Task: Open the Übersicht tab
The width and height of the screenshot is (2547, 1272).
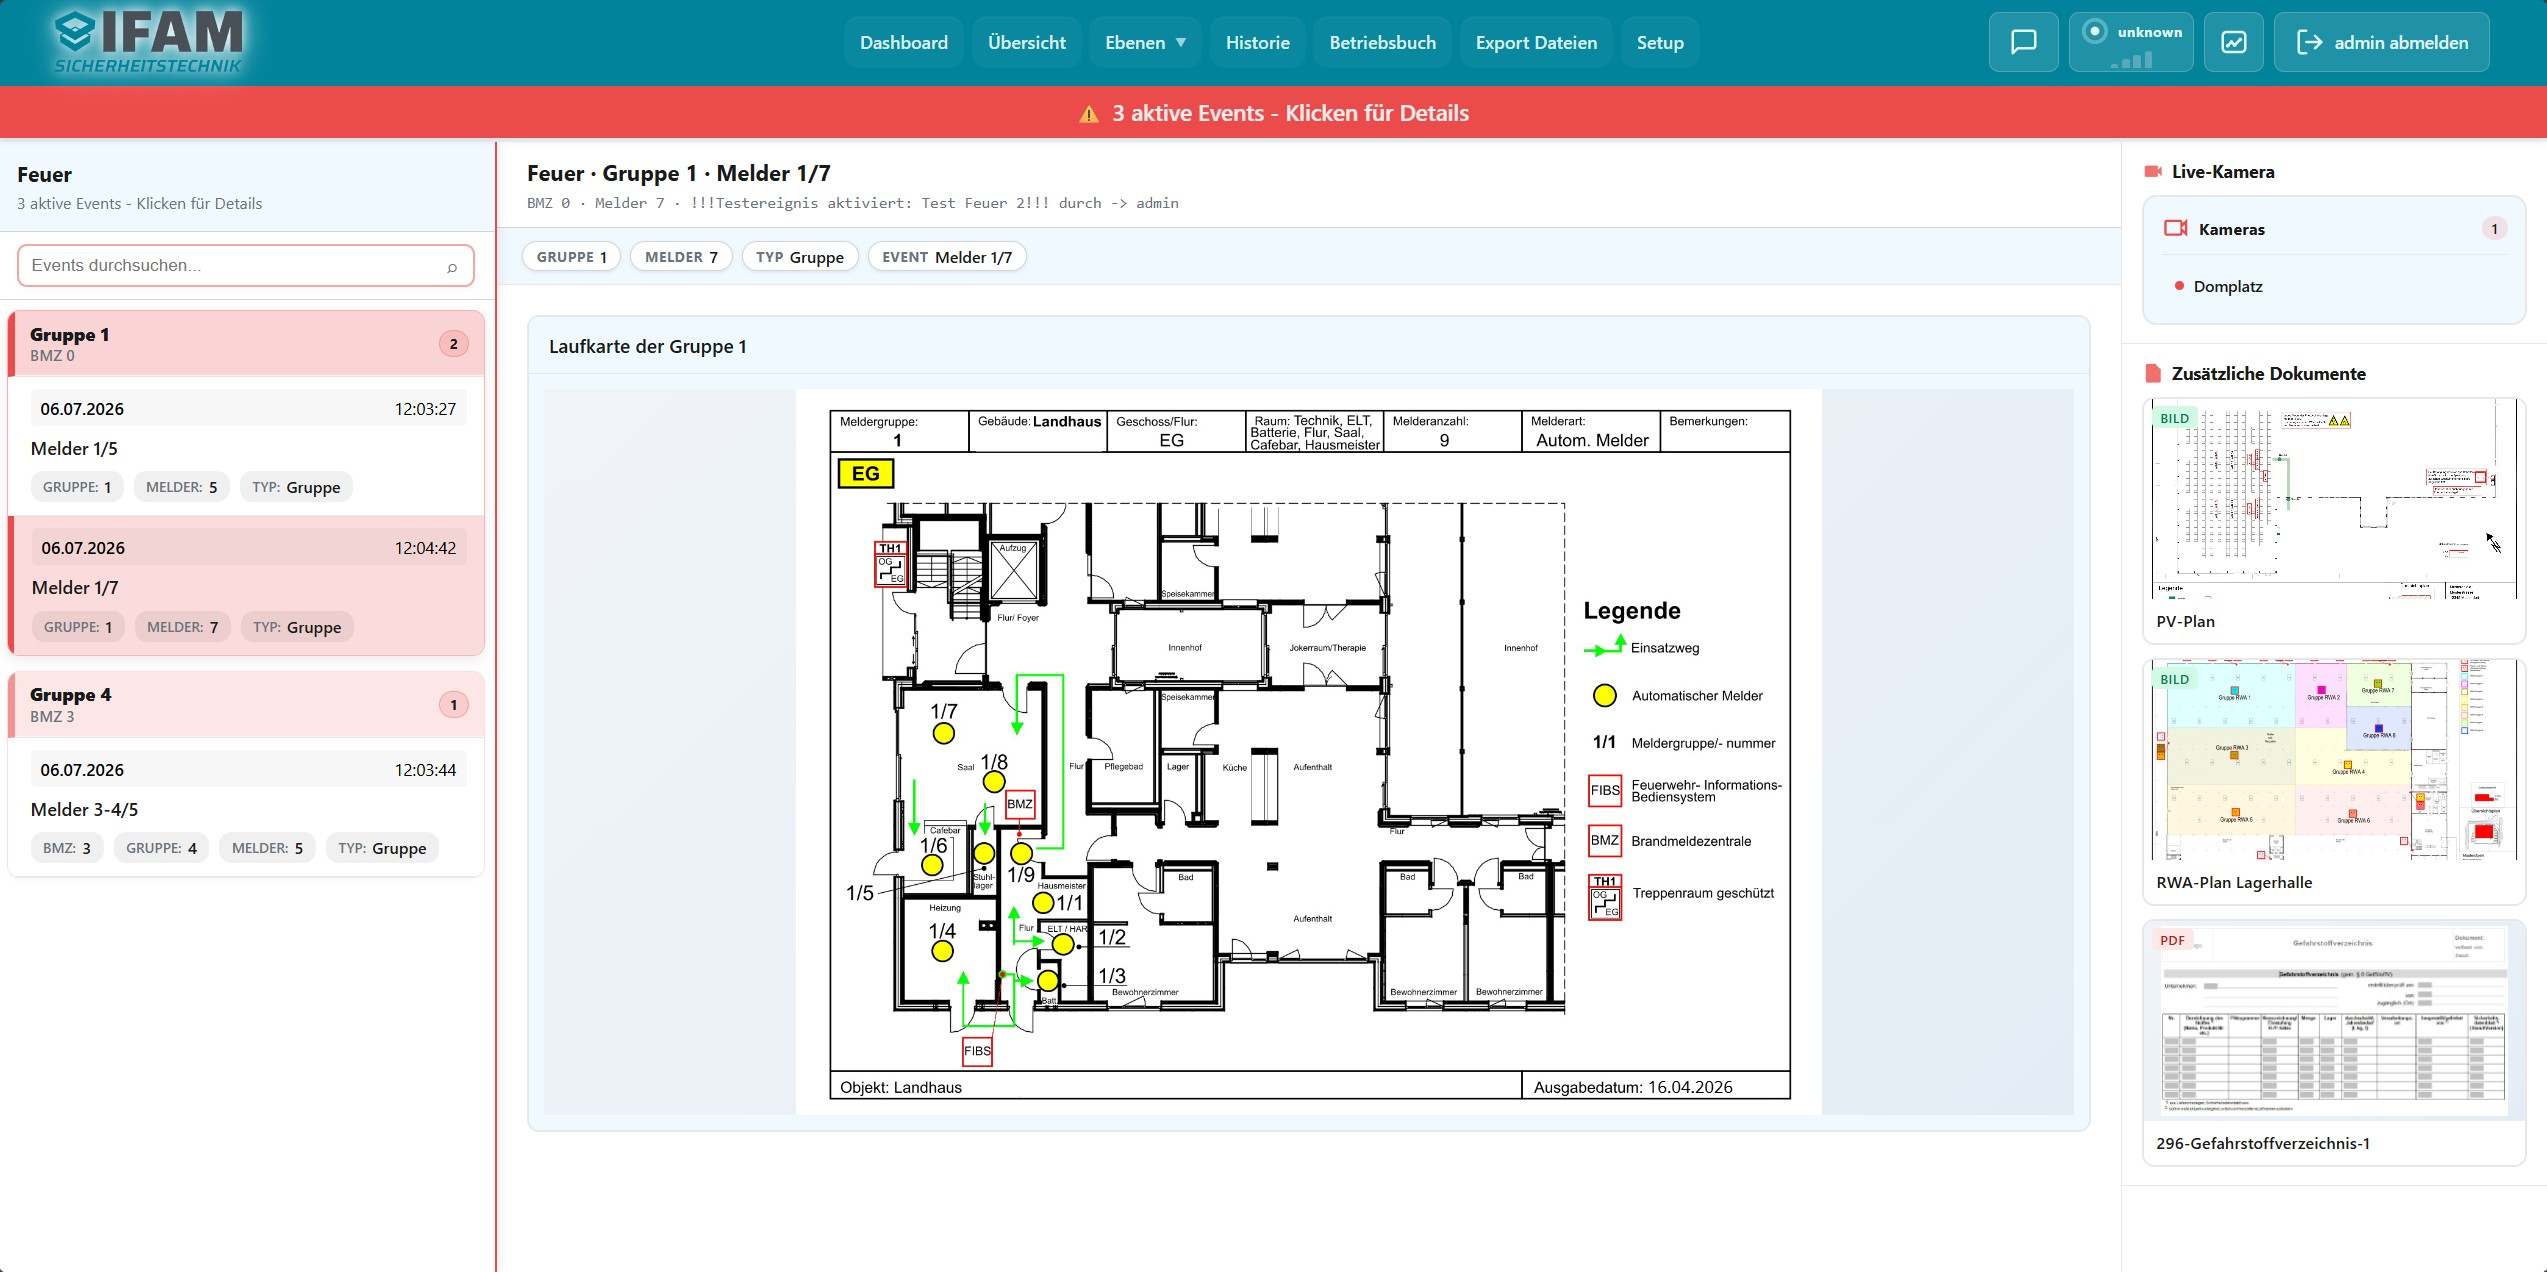Action: [x=1026, y=42]
